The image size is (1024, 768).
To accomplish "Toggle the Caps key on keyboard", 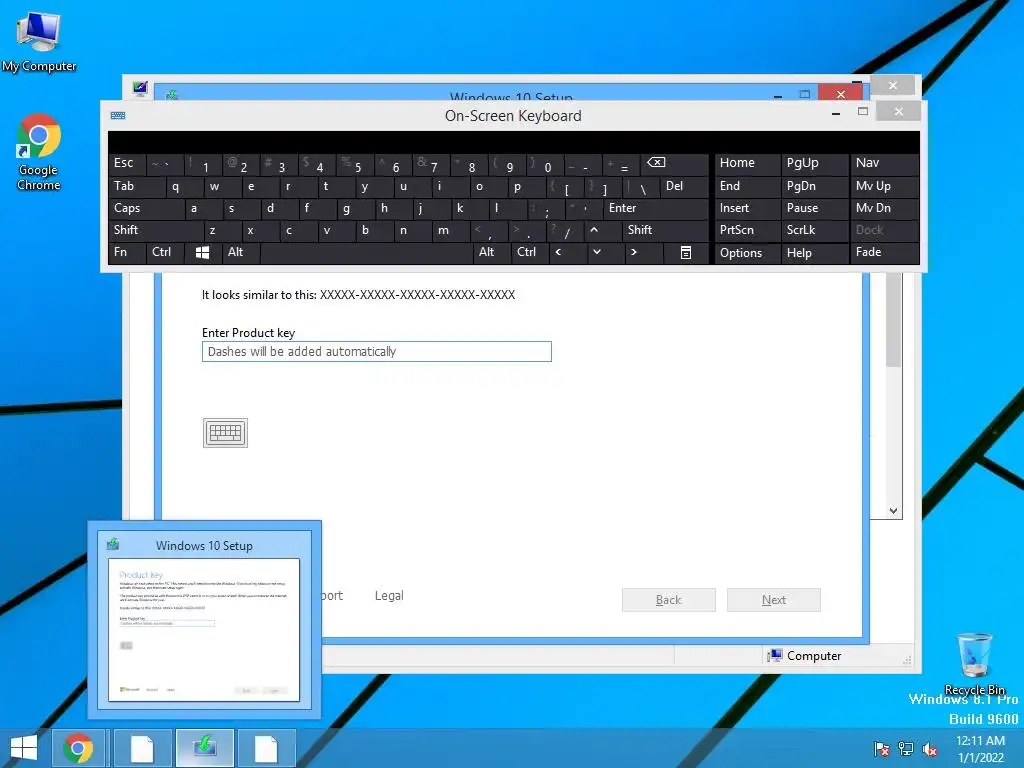I will point(146,208).
